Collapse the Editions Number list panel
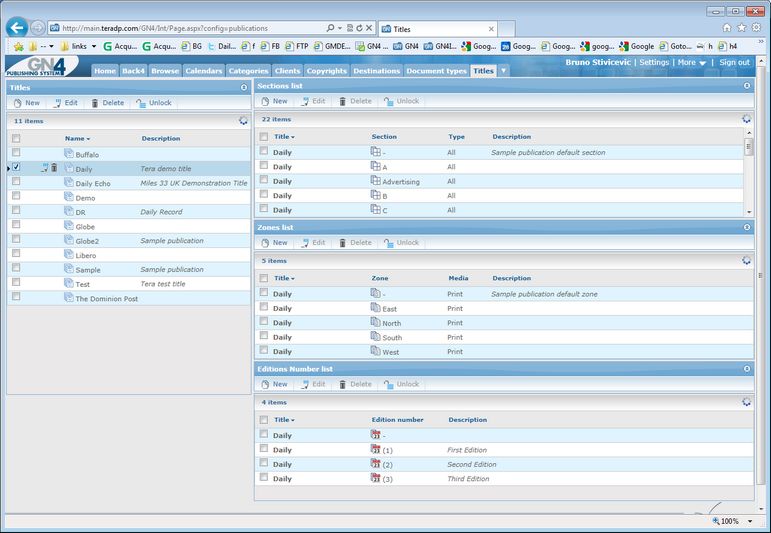This screenshot has height=533, width=771. pos(747,369)
